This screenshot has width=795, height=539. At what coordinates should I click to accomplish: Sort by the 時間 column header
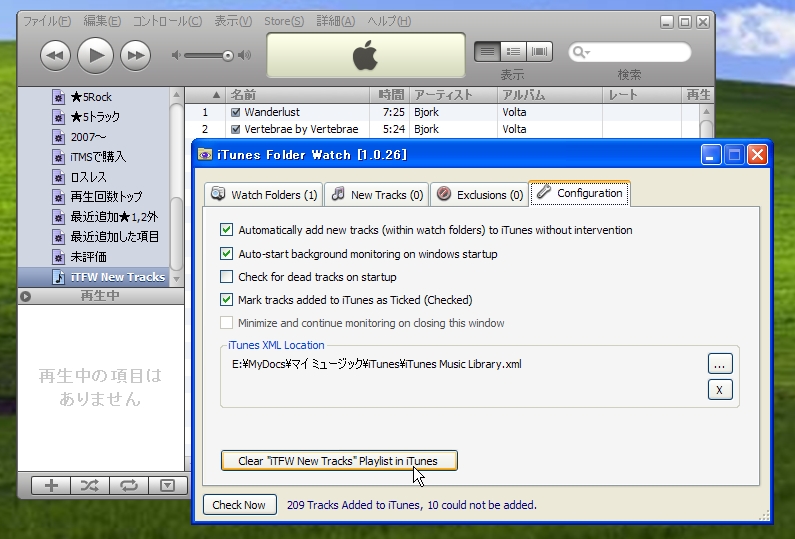click(389, 95)
